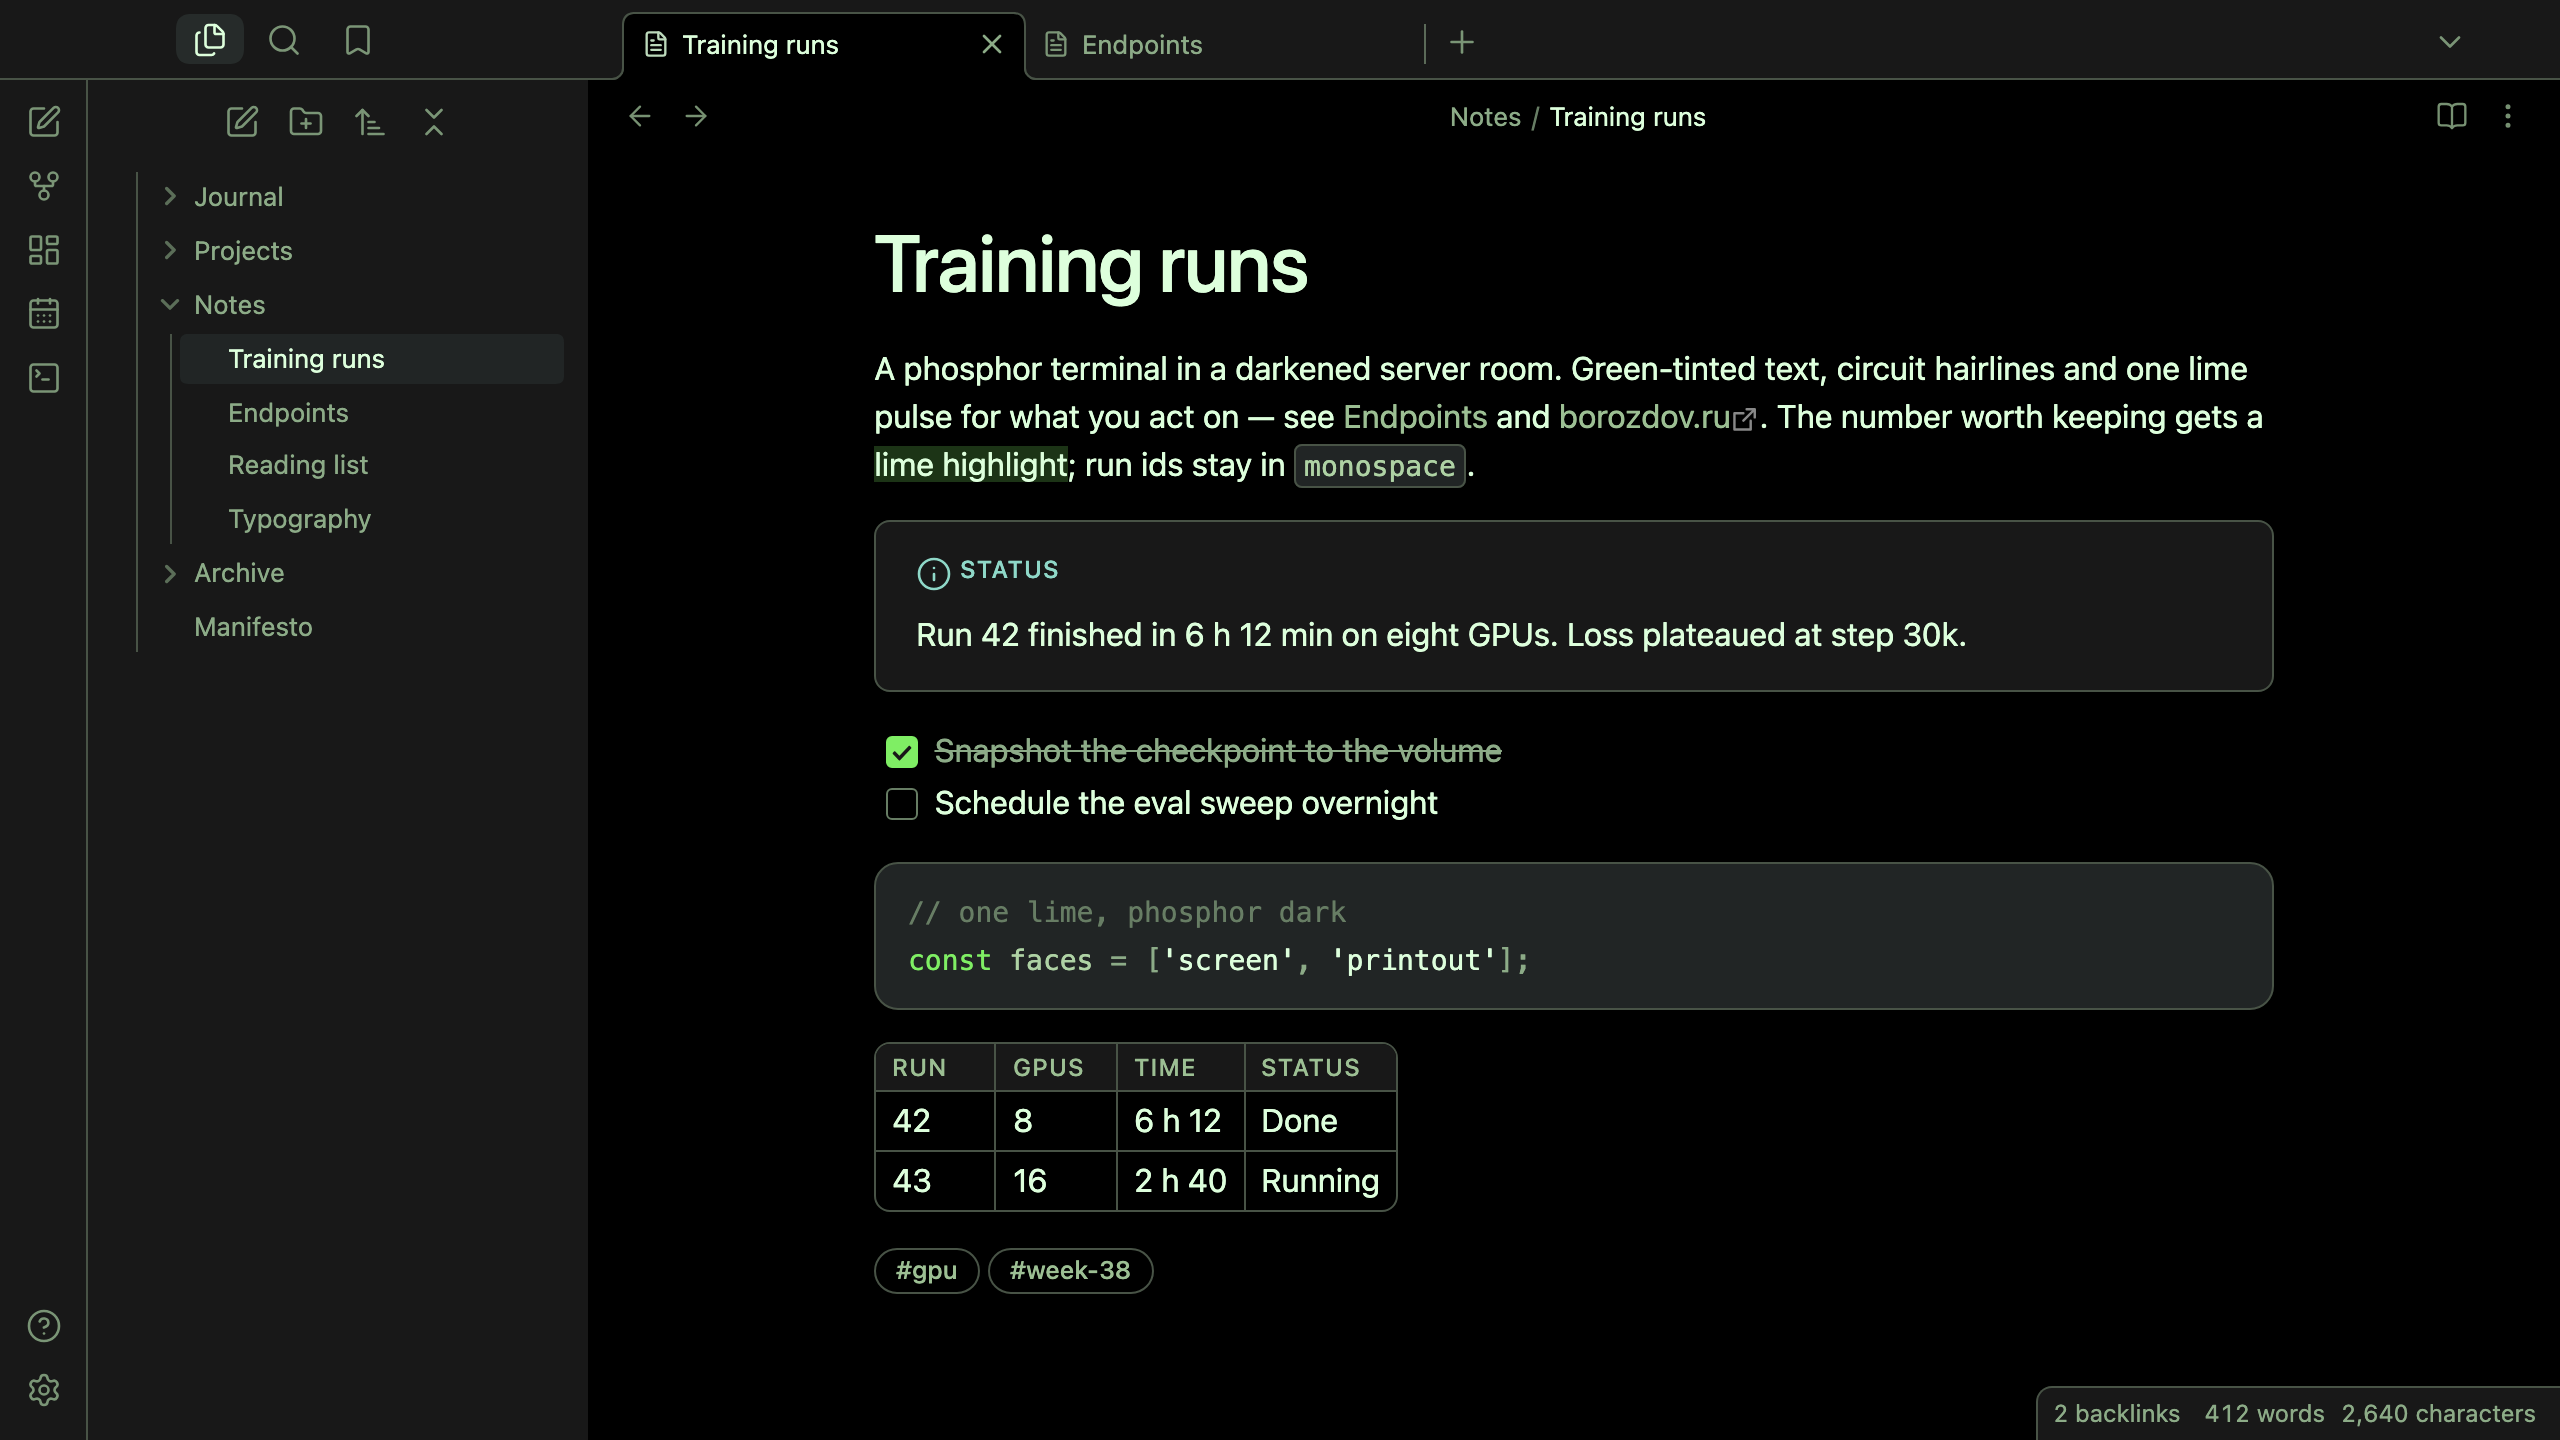Click the new folder icon

coord(306,122)
